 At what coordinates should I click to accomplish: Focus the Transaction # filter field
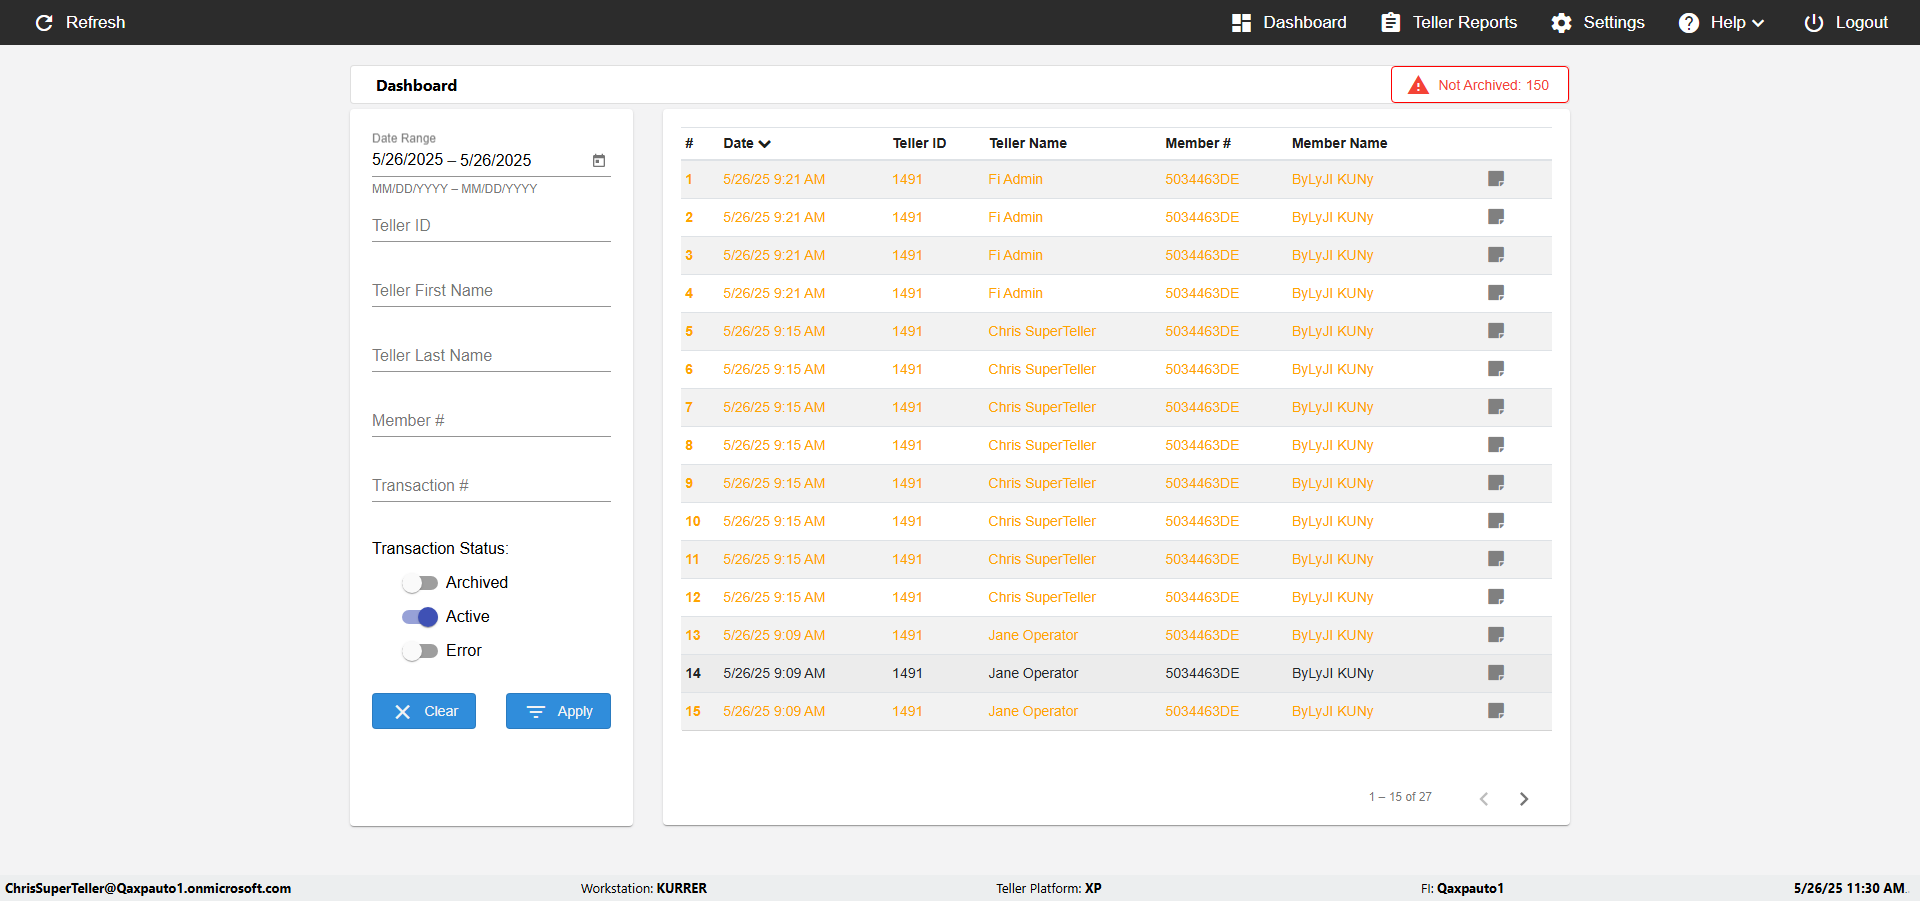pos(491,486)
